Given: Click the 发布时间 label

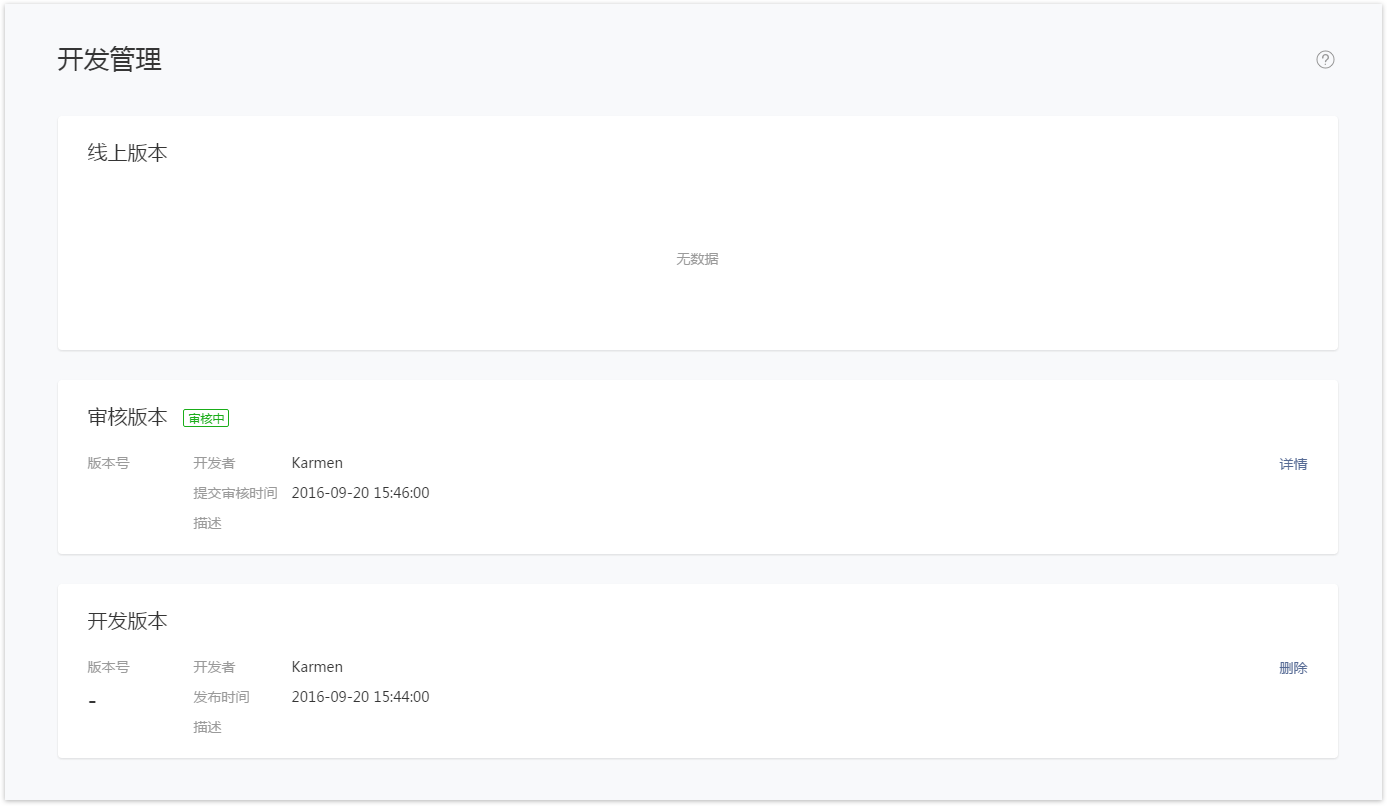Looking at the screenshot, I should pyautogui.click(x=221, y=697).
